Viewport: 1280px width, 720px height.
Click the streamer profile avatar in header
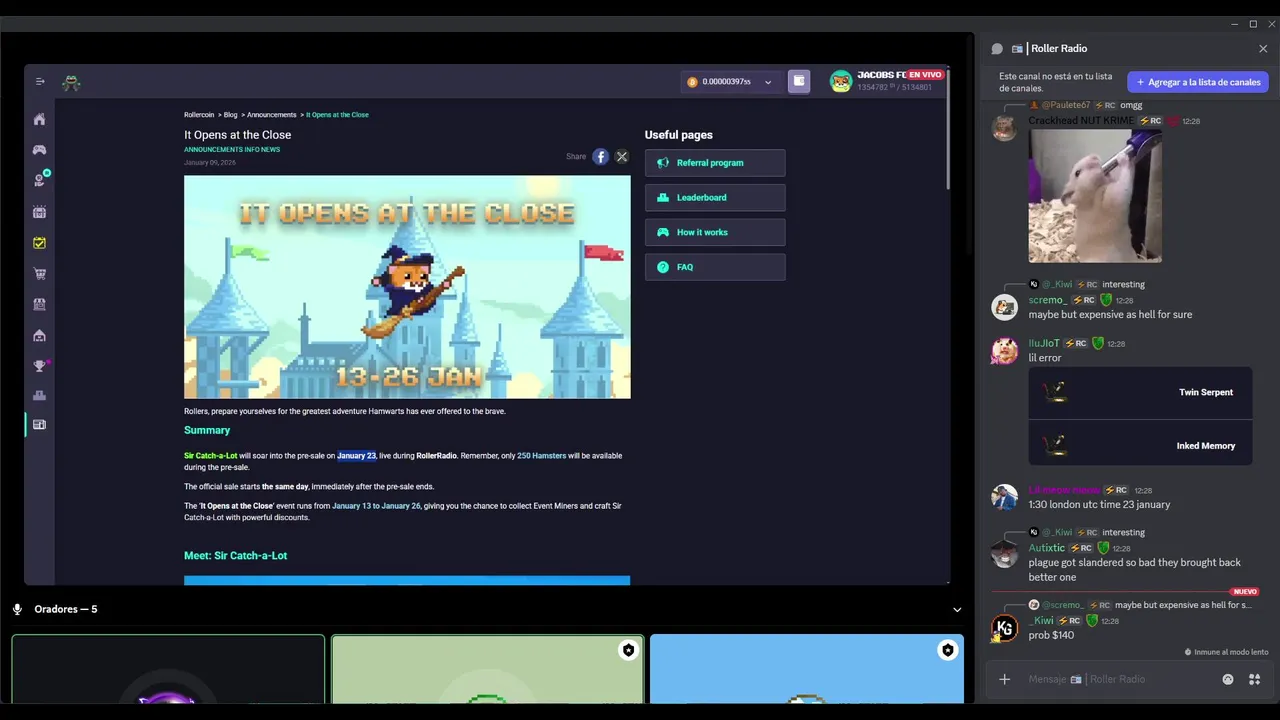[841, 81]
